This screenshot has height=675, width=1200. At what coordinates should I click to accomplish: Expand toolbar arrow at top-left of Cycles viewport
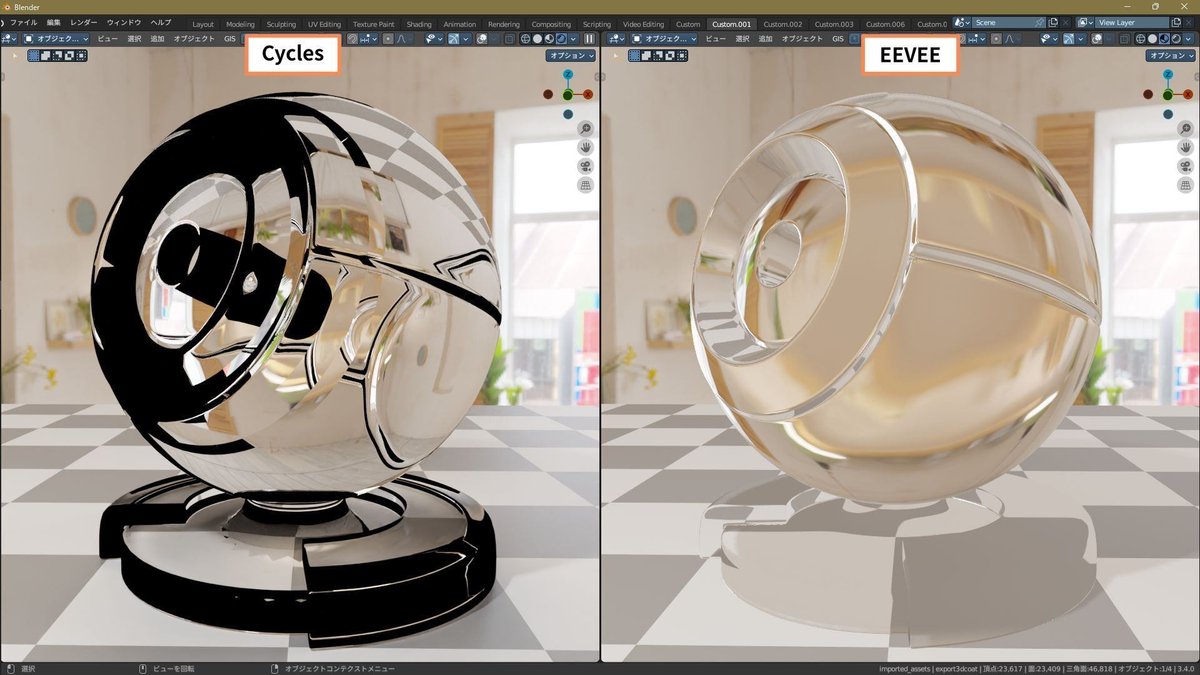click(14, 56)
